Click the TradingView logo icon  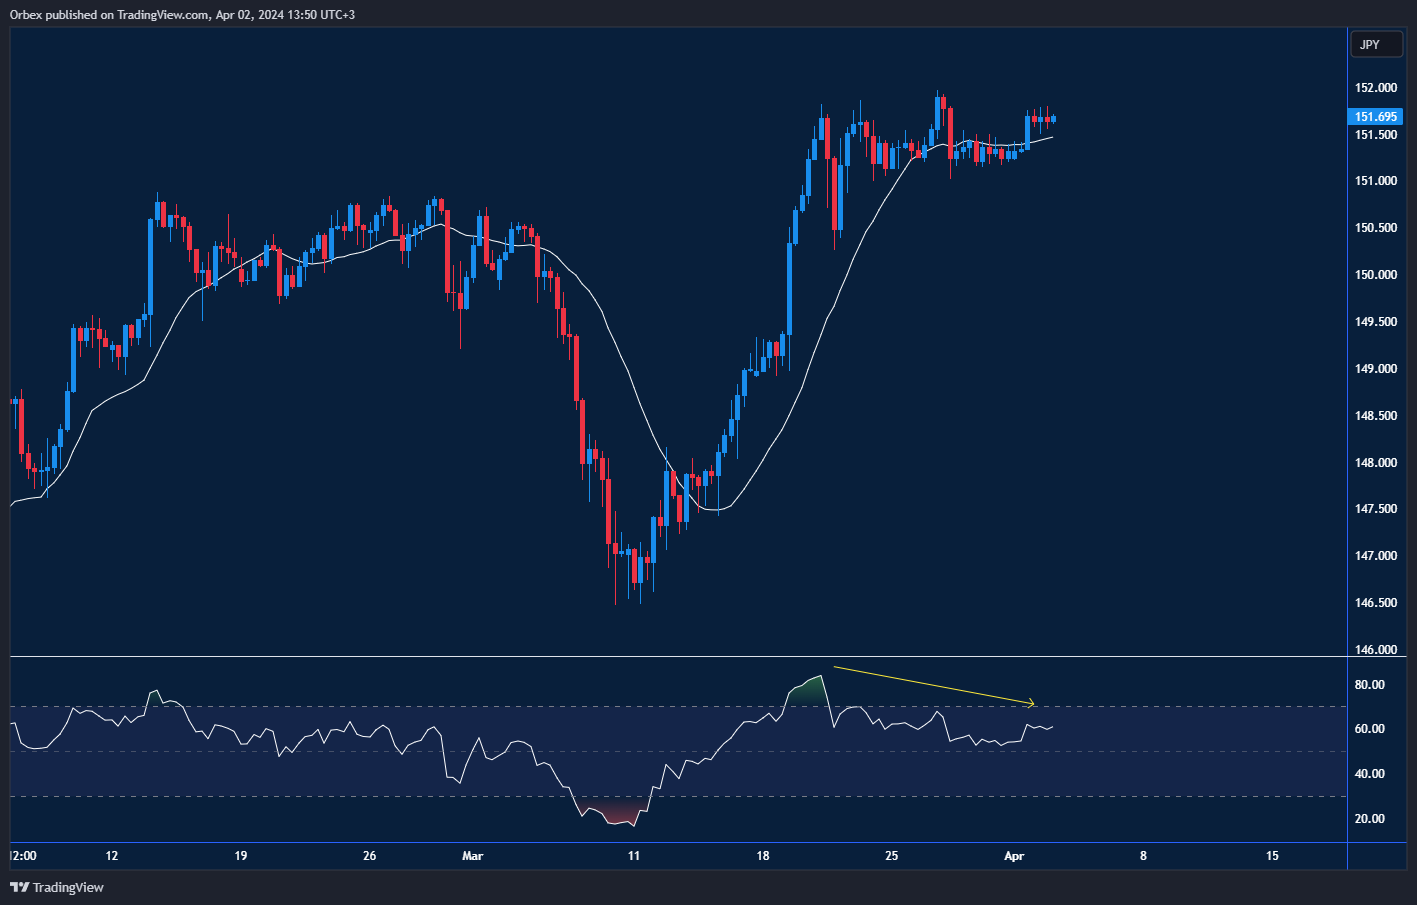[17, 887]
